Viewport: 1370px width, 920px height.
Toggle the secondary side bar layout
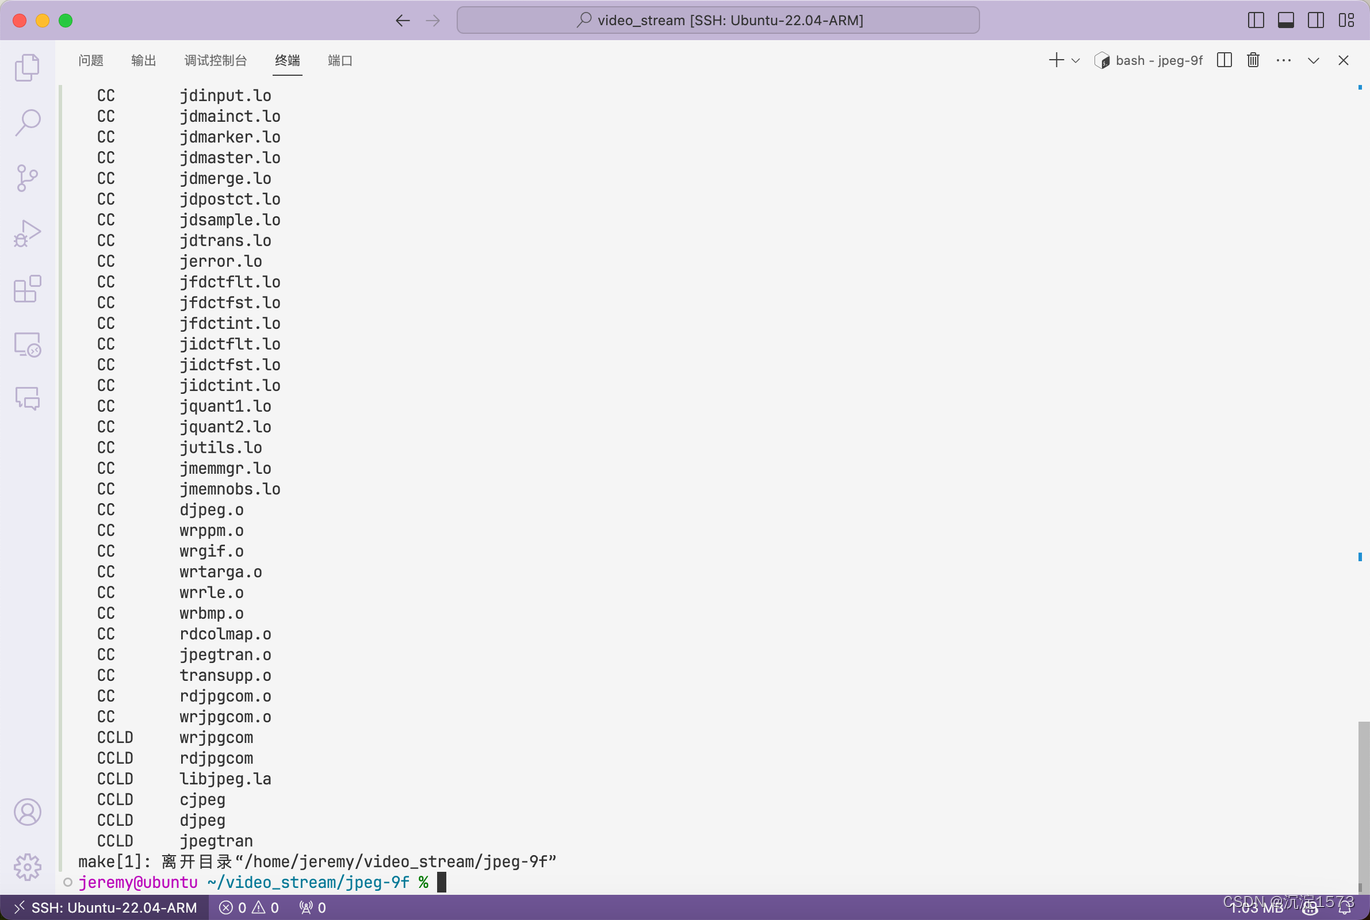pos(1316,20)
